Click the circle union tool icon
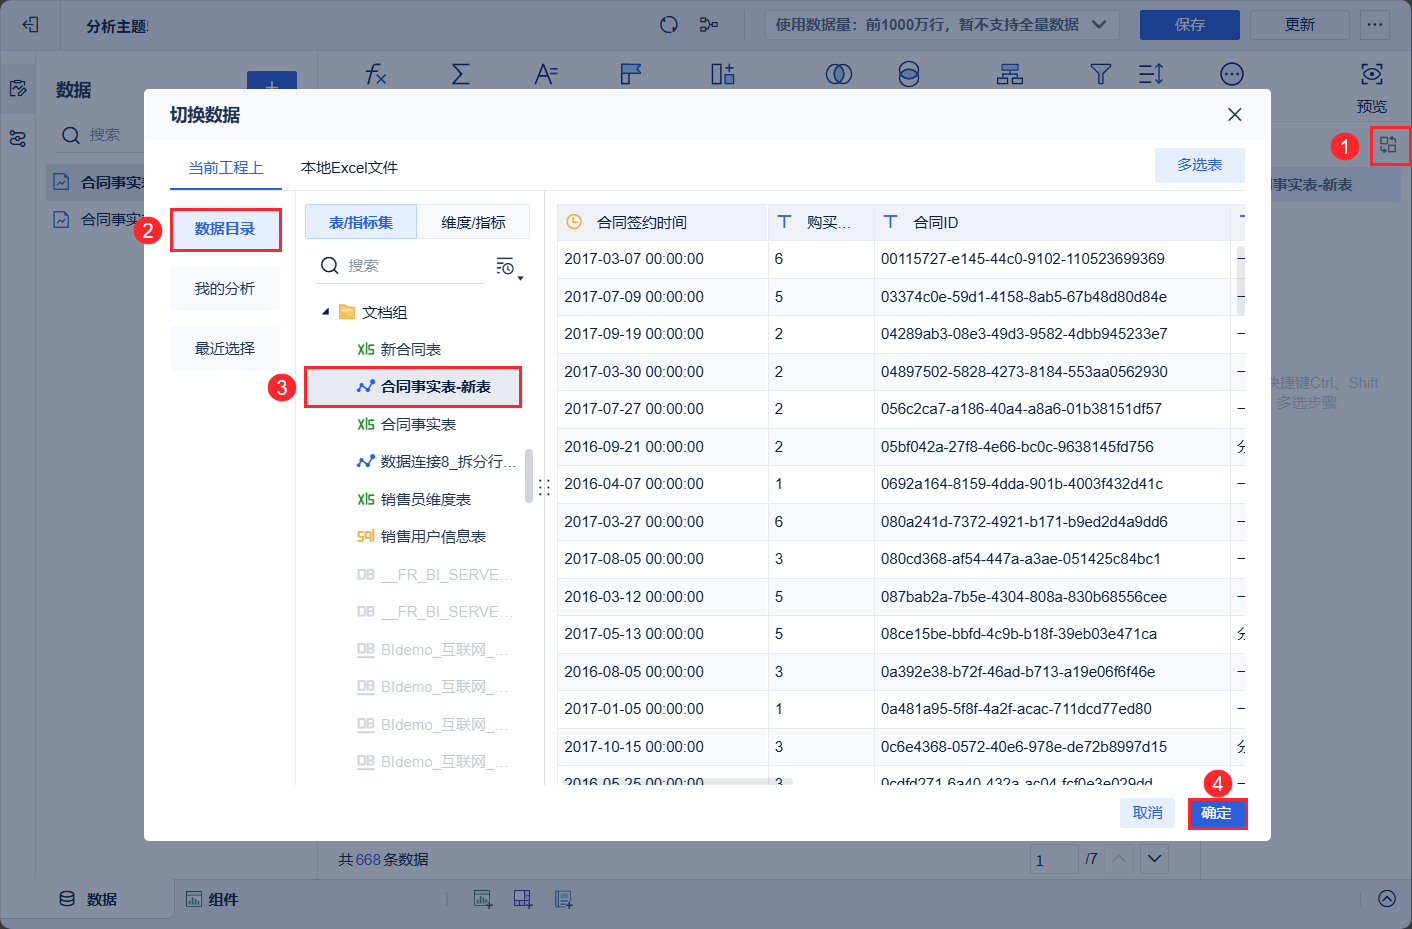Image resolution: width=1412 pixels, height=929 pixels. tap(909, 74)
